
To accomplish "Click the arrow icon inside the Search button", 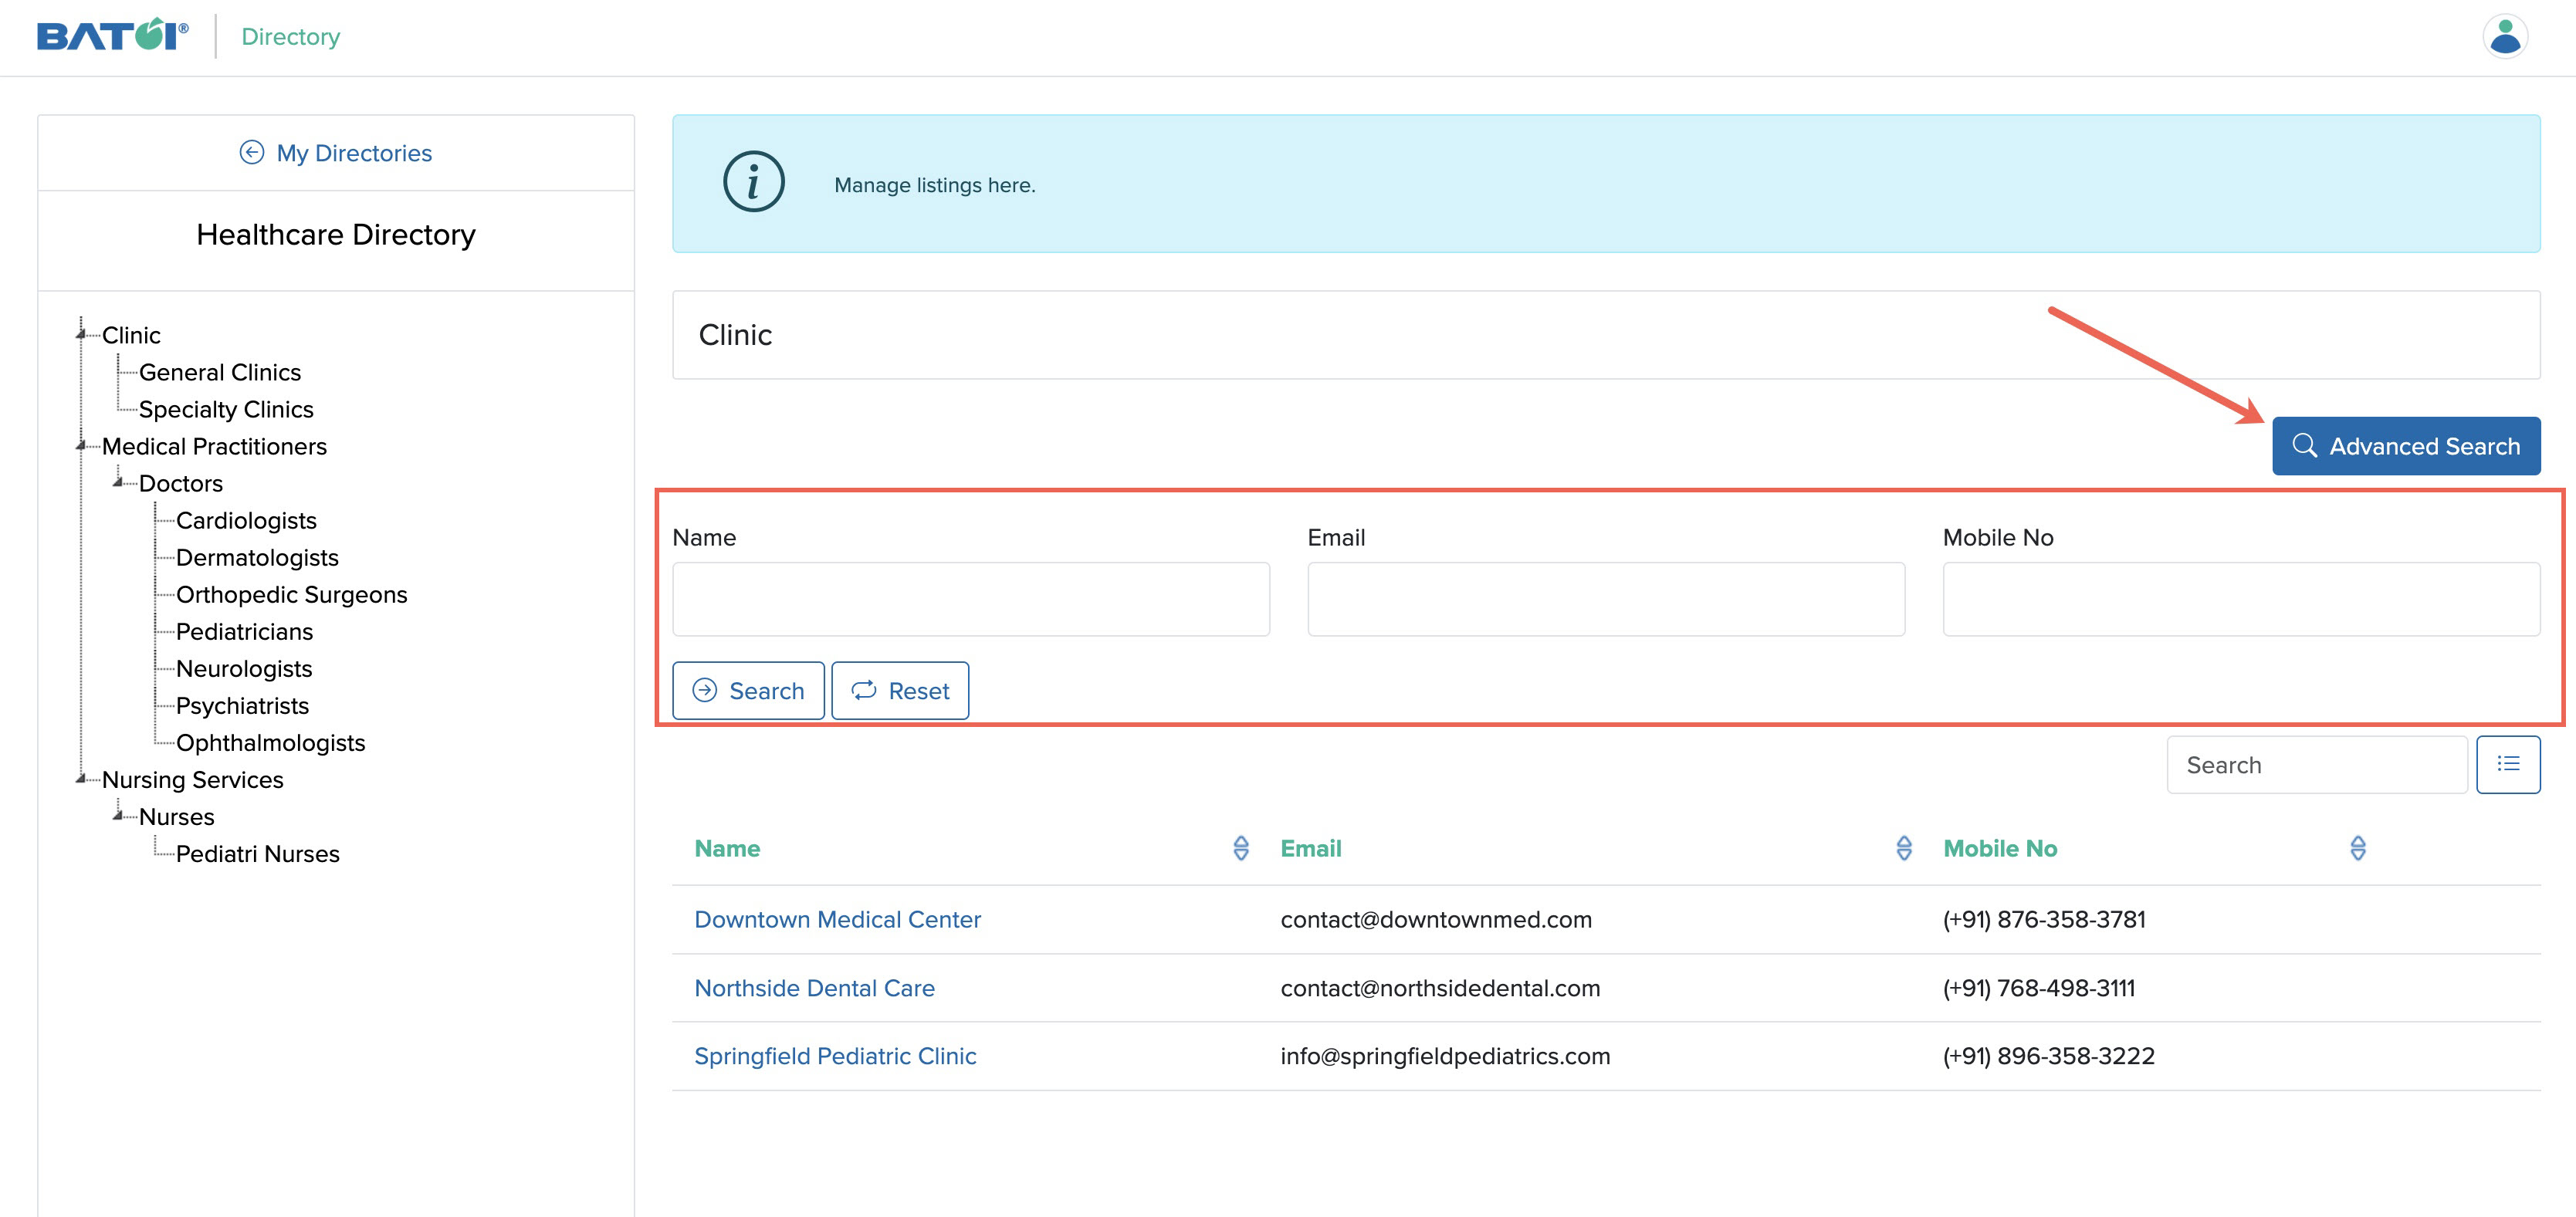I will tap(706, 690).
